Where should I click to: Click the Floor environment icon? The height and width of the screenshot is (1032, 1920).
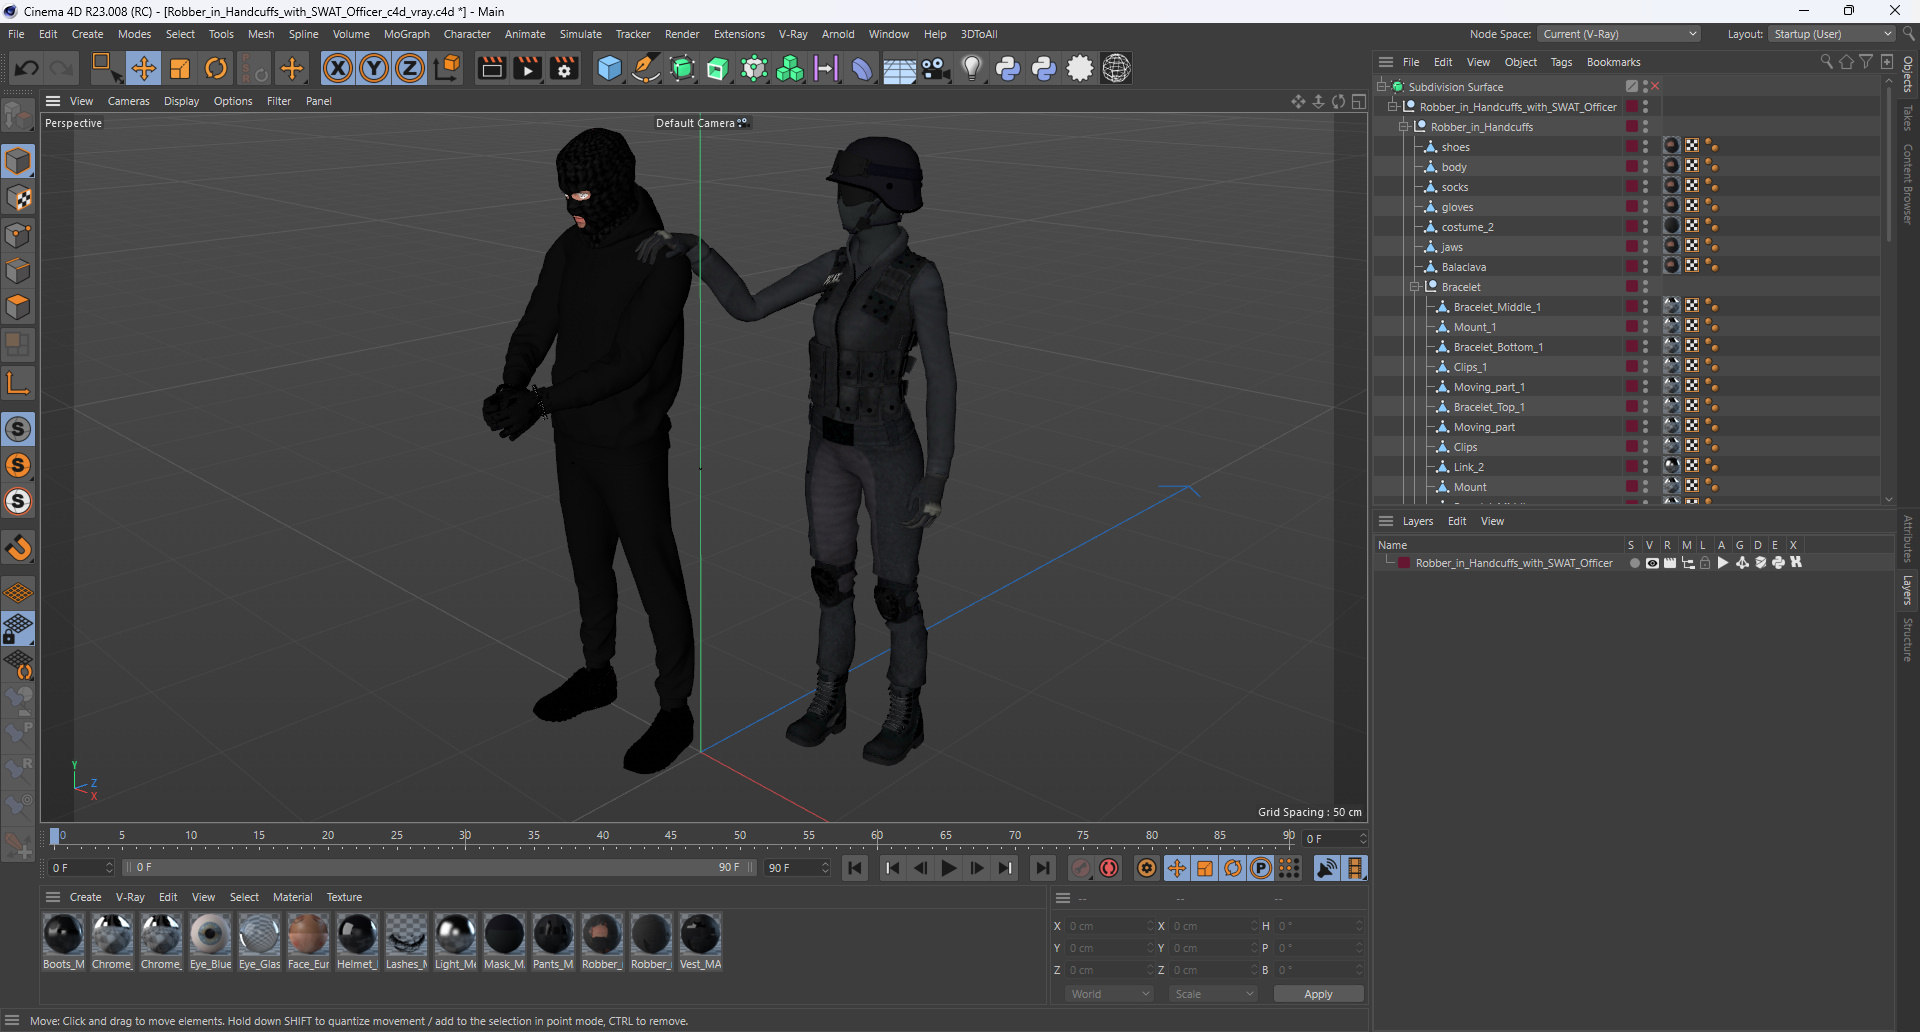(899, 68)
